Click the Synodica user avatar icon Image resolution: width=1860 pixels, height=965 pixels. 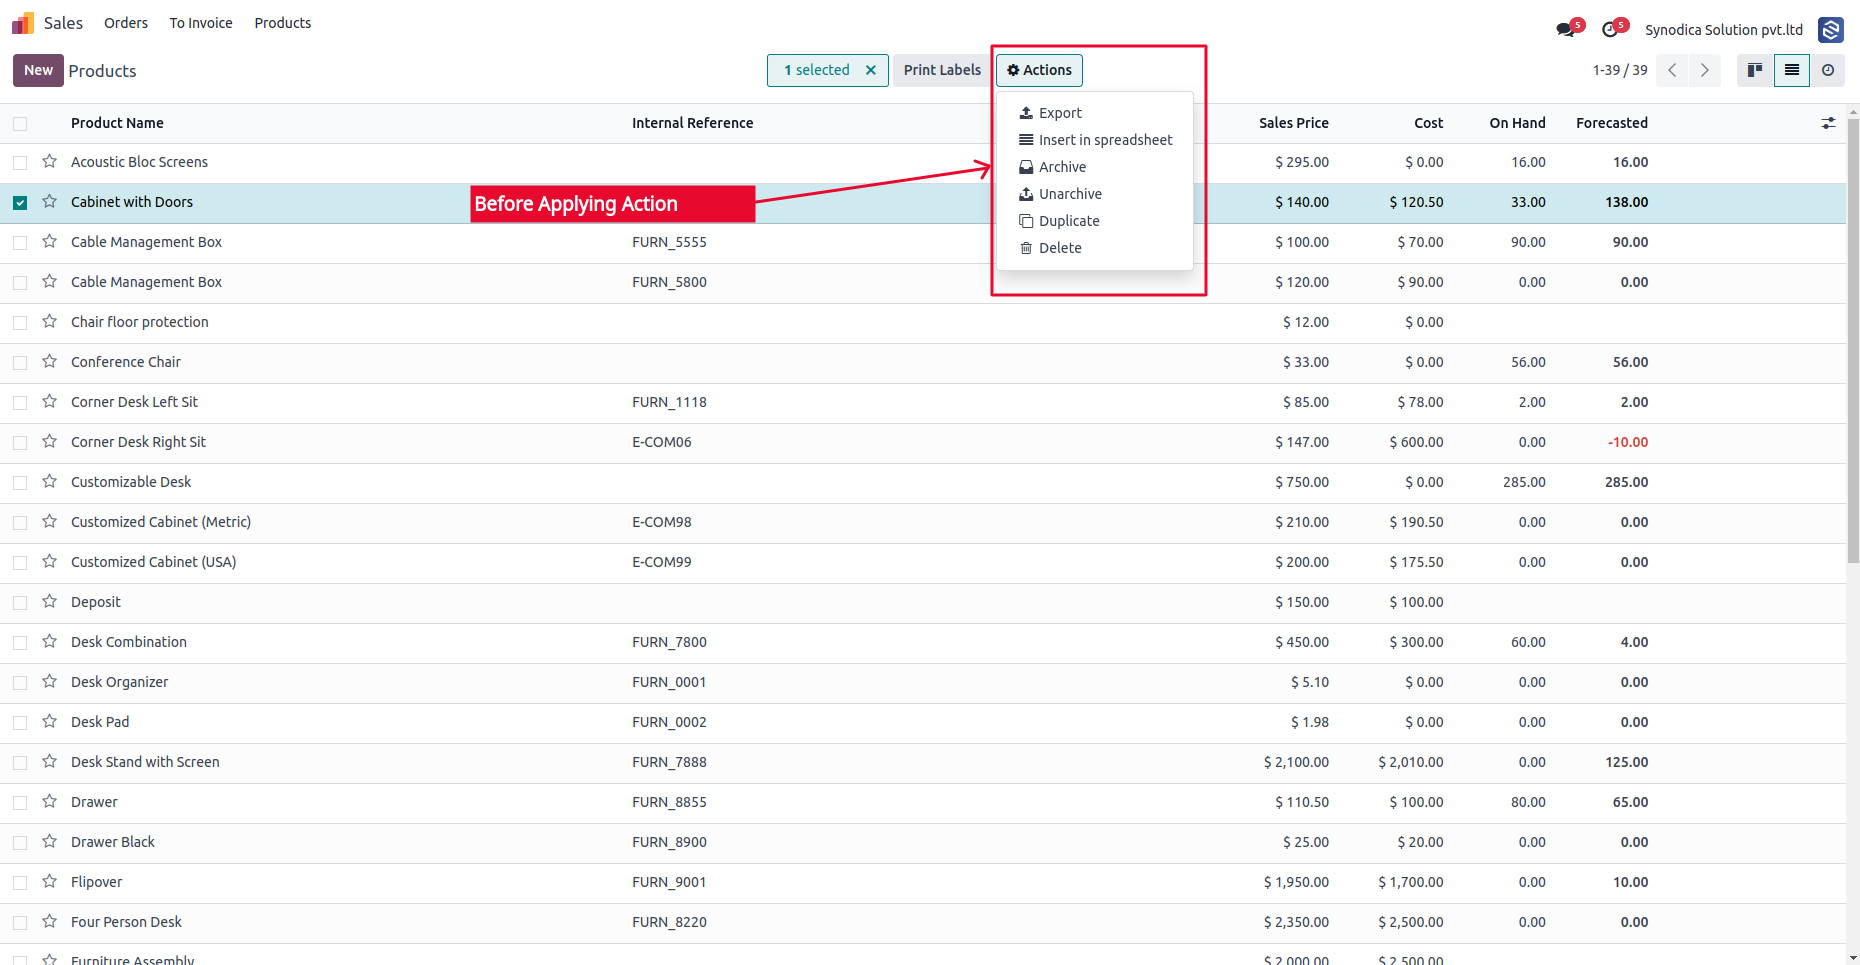point(1831,30)
